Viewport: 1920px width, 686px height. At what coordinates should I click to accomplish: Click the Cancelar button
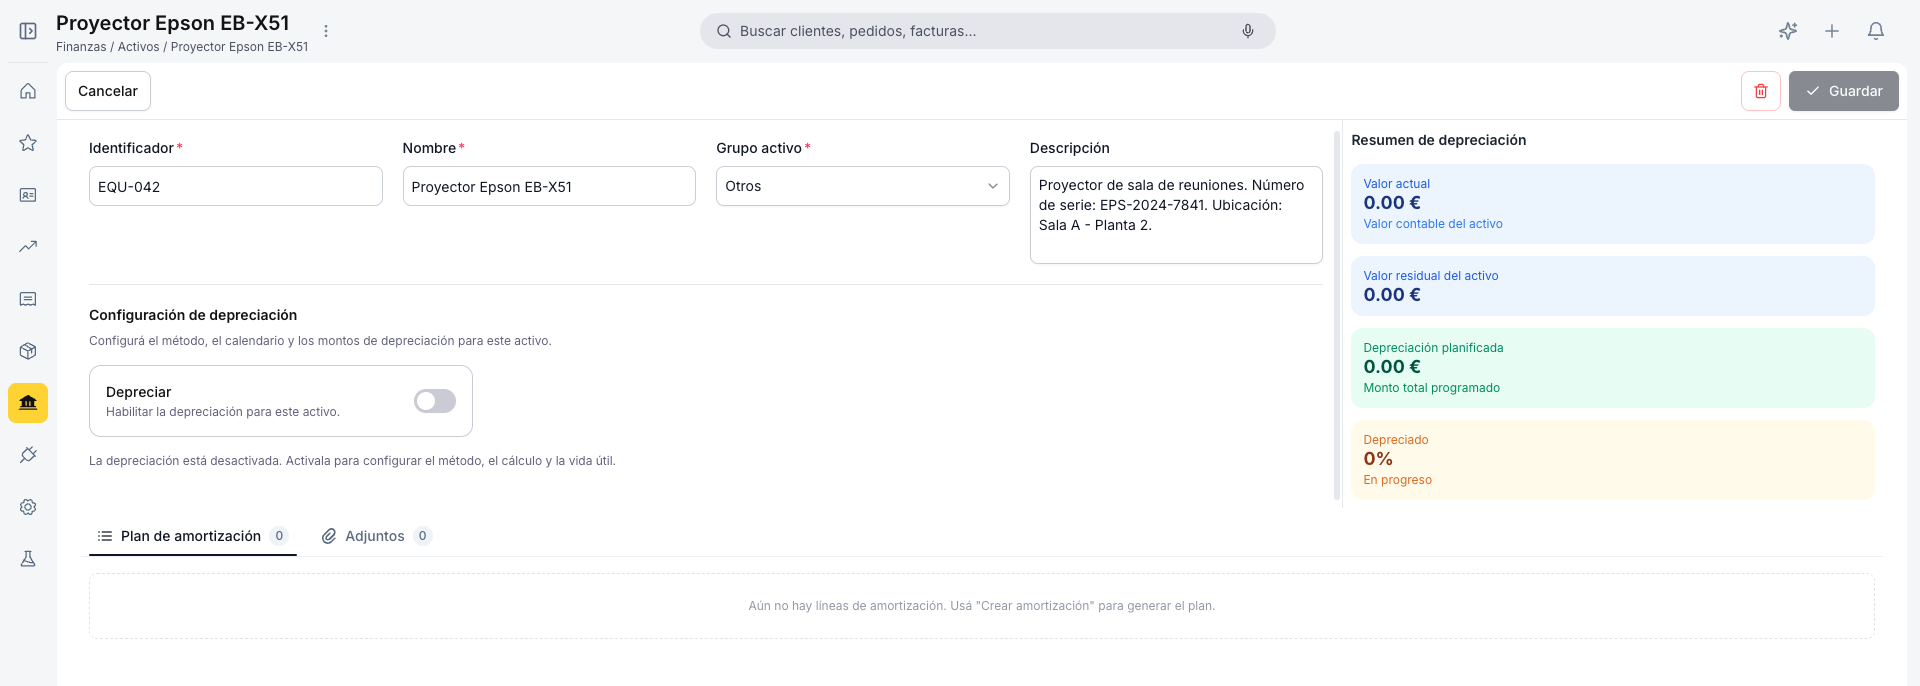tap(108, 91)
